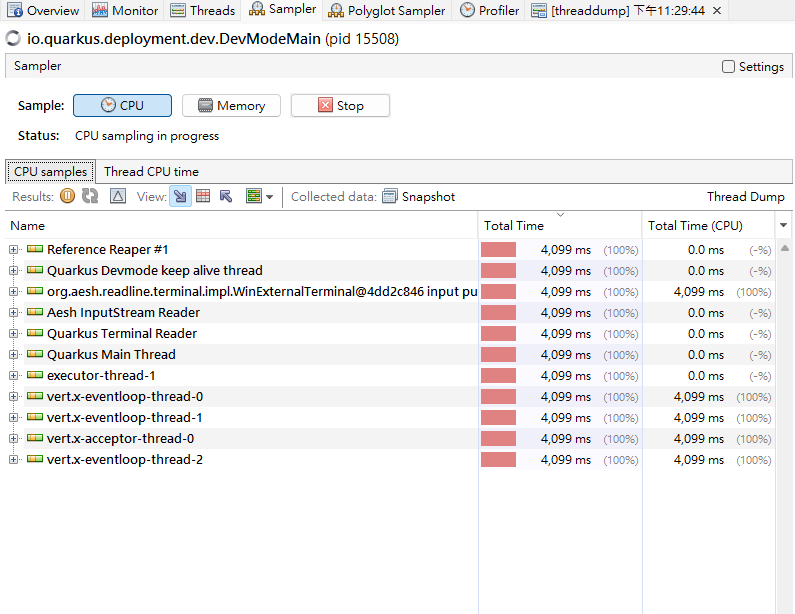Viewport: 795px width, 614px height.
Task: Take a Thread Dump
Action: 745,196
